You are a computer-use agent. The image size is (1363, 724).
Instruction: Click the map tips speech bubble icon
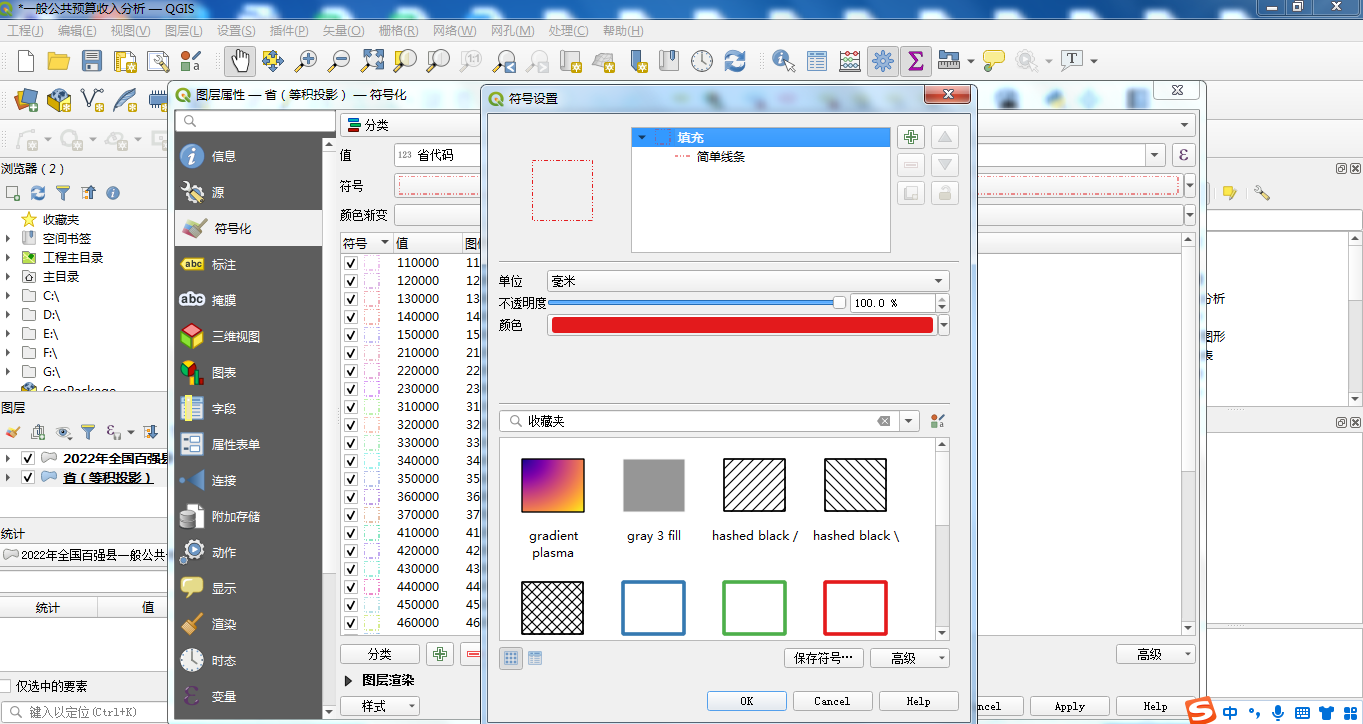click(993, 61)
